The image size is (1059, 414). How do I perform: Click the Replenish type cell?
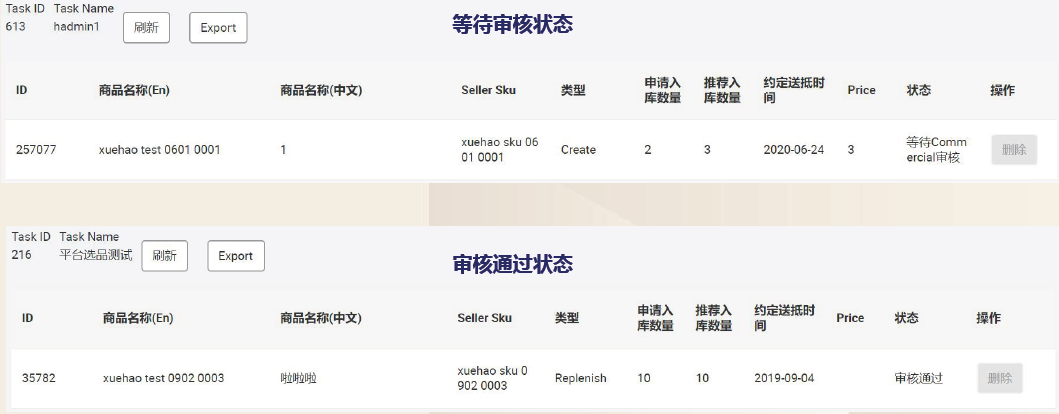(x=580, y=378)
